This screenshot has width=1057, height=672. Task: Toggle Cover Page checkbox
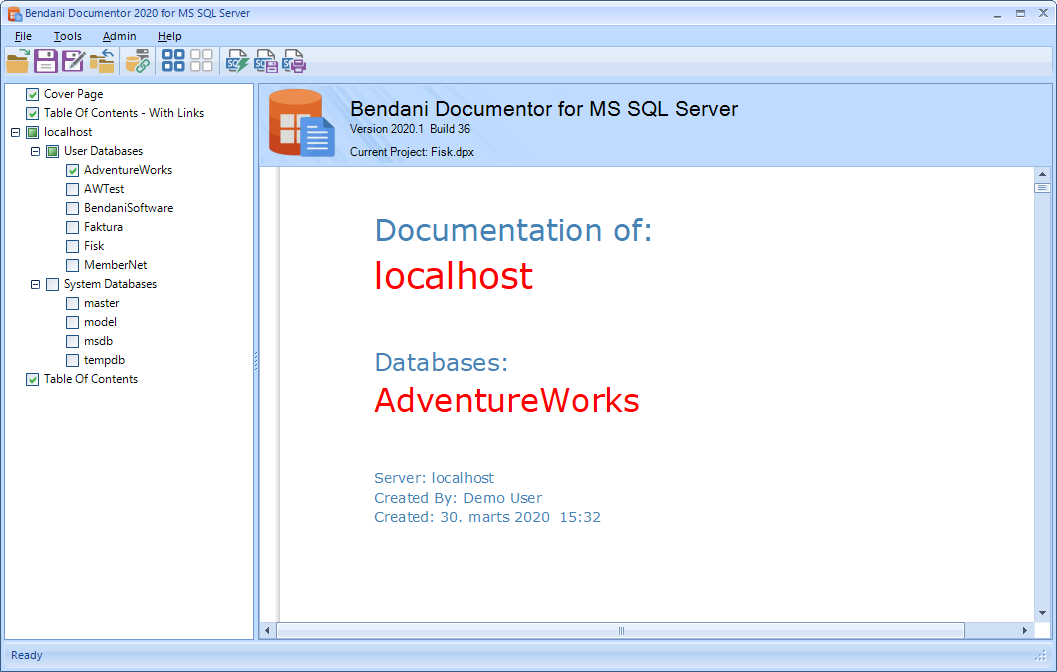pyautogui.click(x=32, y=94)
